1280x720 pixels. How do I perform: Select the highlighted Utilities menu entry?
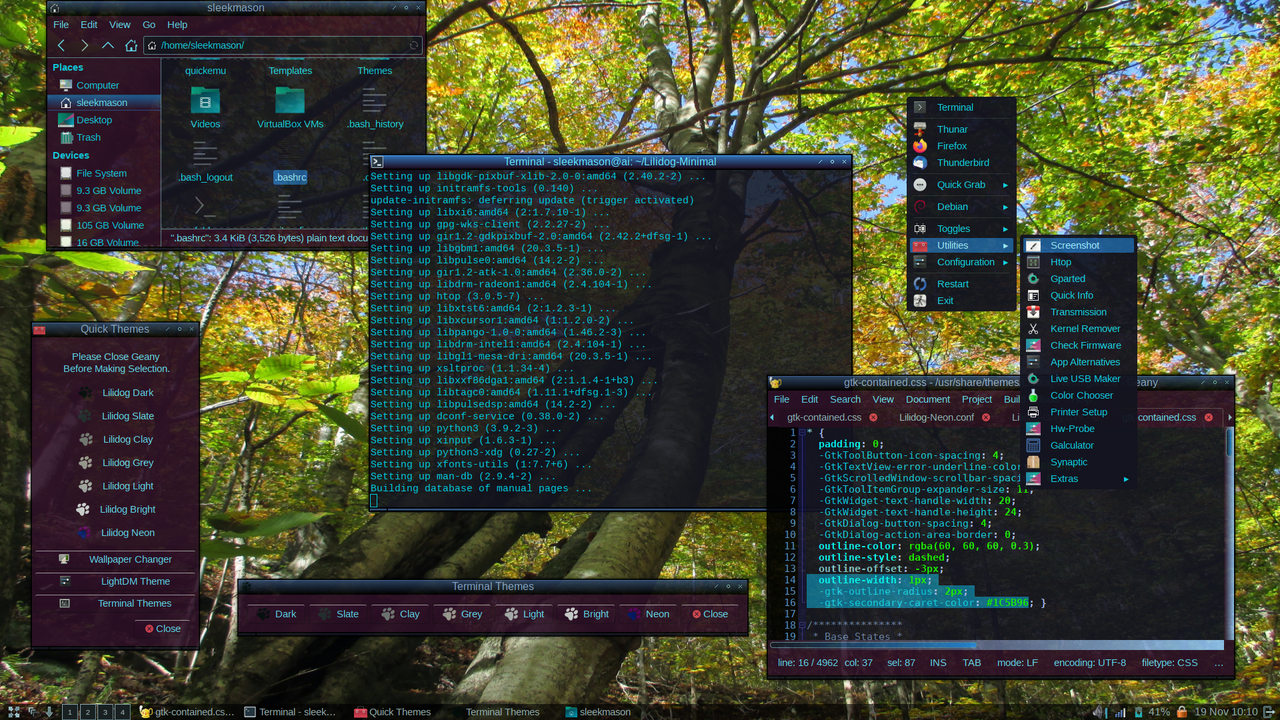click(x=961, y=245)
